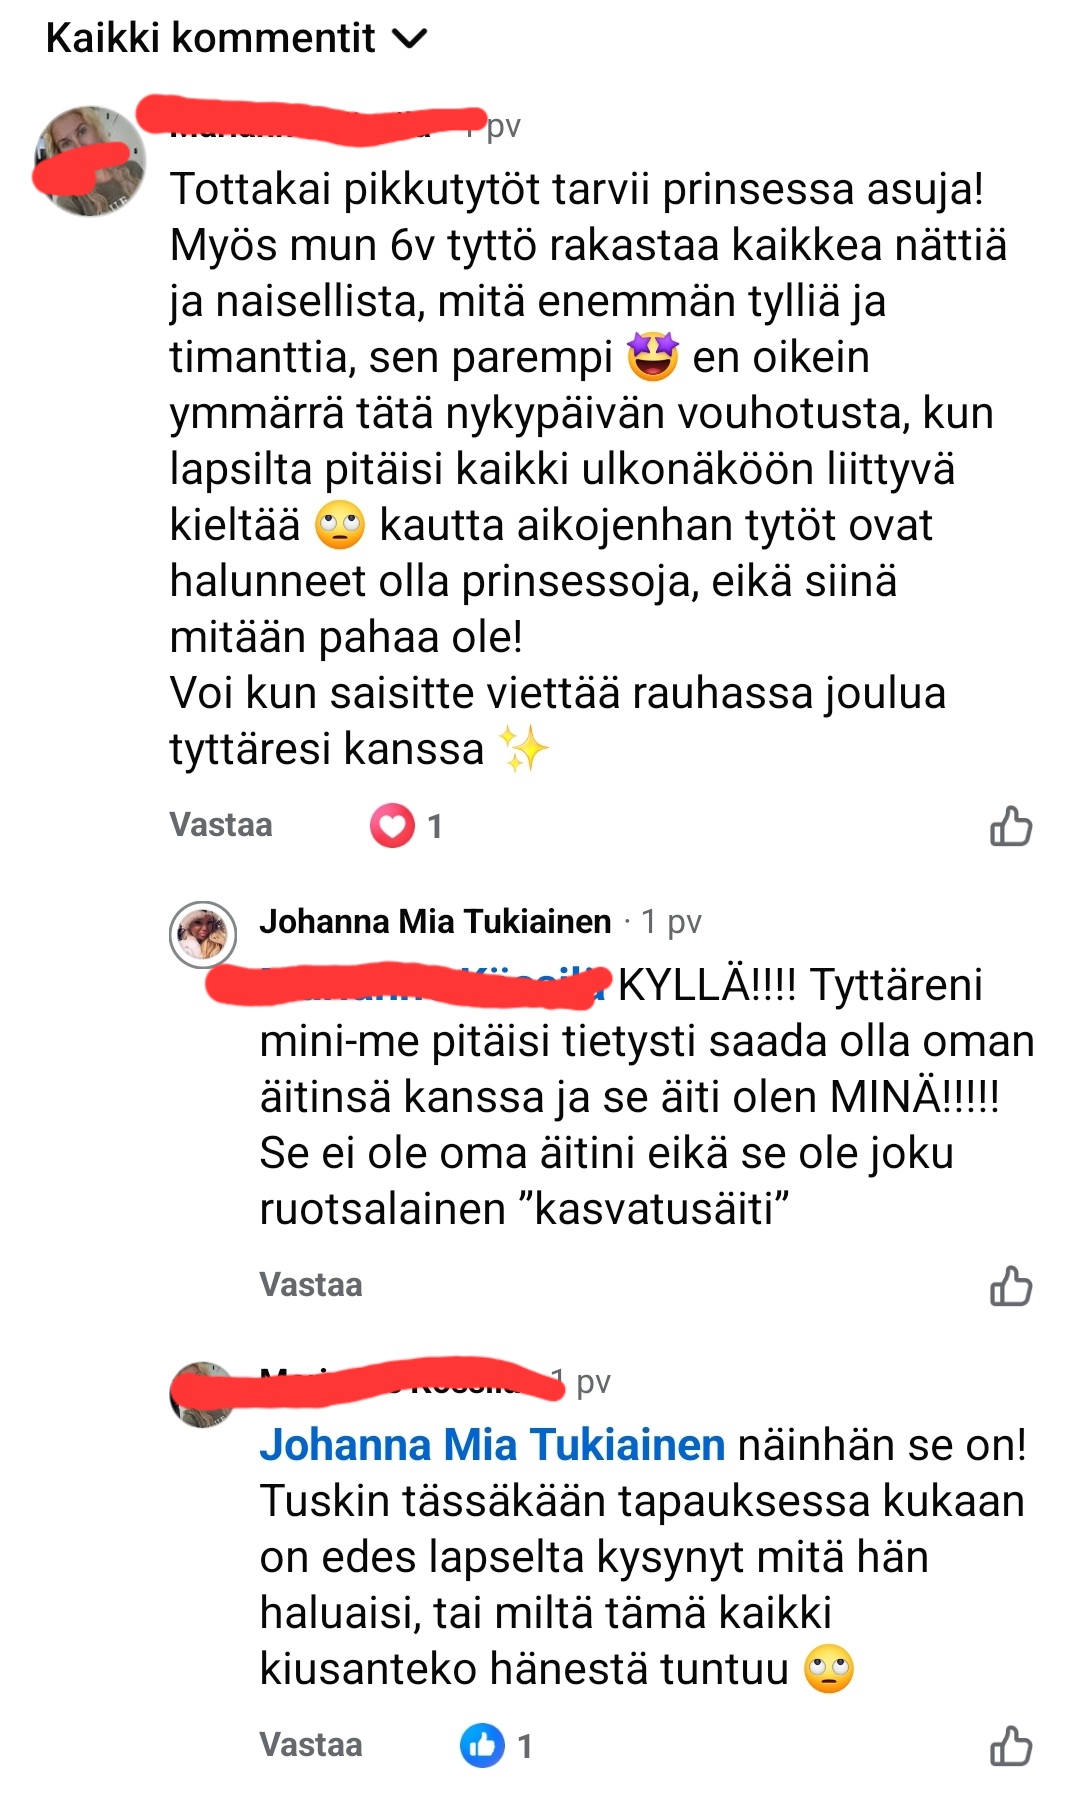Screen dimensions: 1080x1796
Task: Open the heart reaction on first comment
Action: click(392, 826)
